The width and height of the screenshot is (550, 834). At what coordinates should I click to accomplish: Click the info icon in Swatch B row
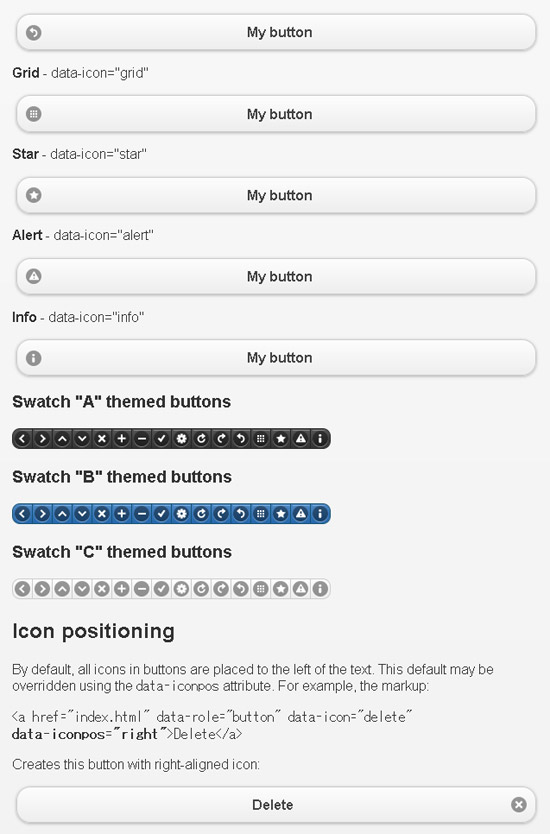320,514
